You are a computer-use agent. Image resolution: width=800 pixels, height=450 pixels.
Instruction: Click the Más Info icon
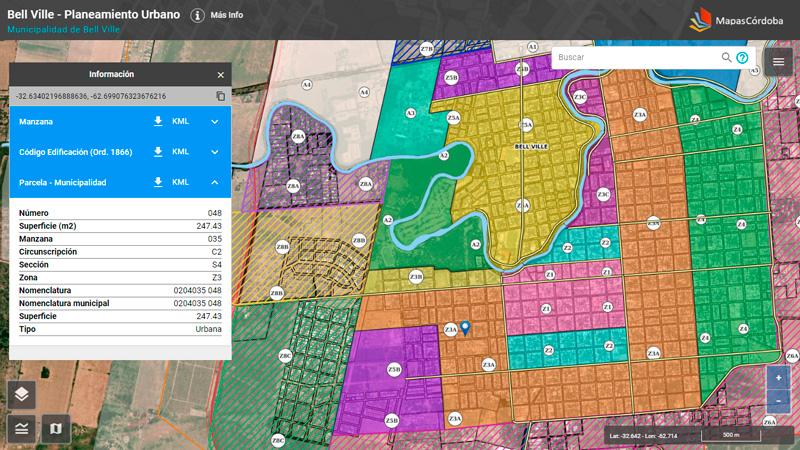(x=198, y=16)
